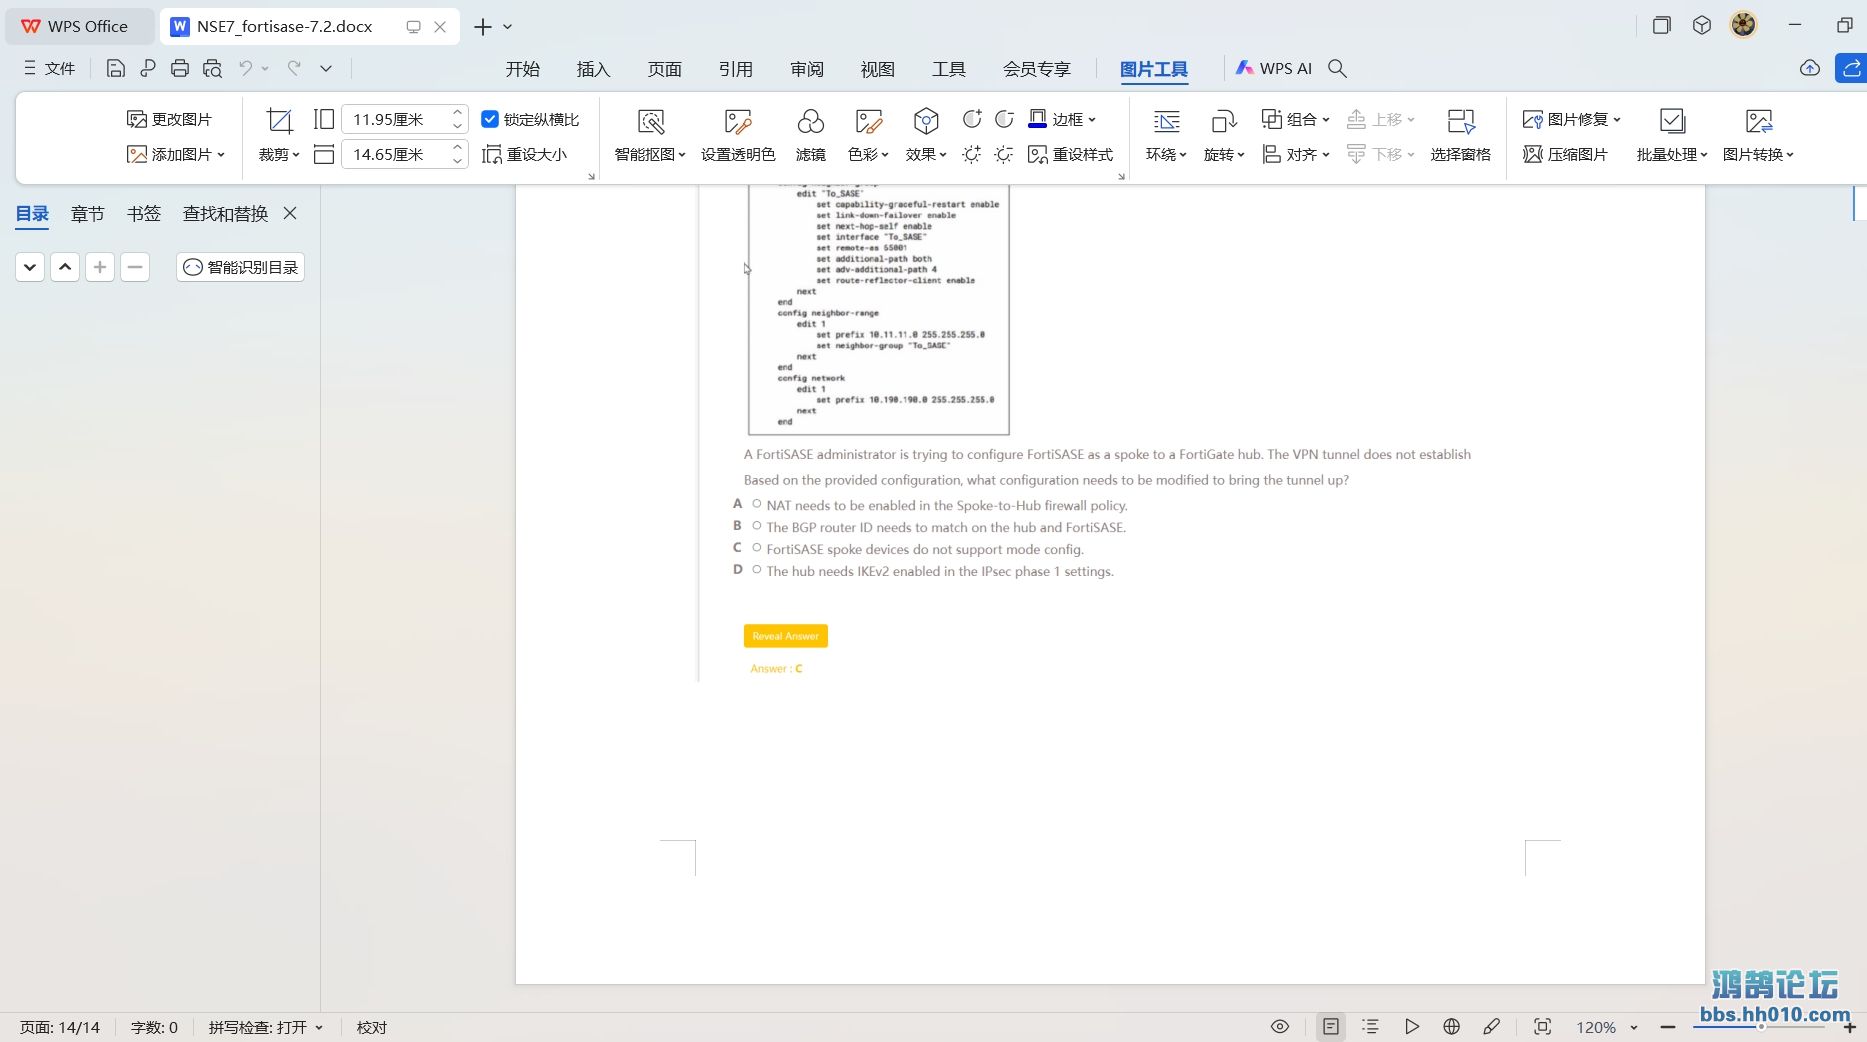Screen dimensions: 1867x1042
Task: Open the Insert (插入) ribbon tab
Action: click(593, 68)
